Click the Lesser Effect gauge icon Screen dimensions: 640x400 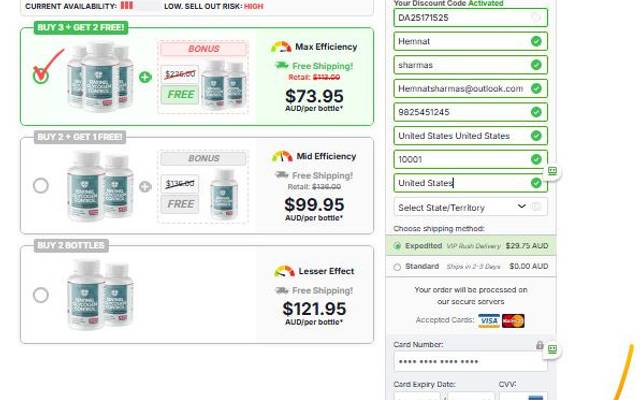click(x=284, y=271)
